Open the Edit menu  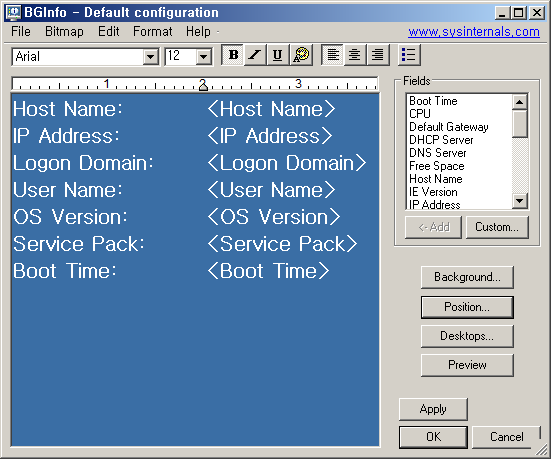109,32
